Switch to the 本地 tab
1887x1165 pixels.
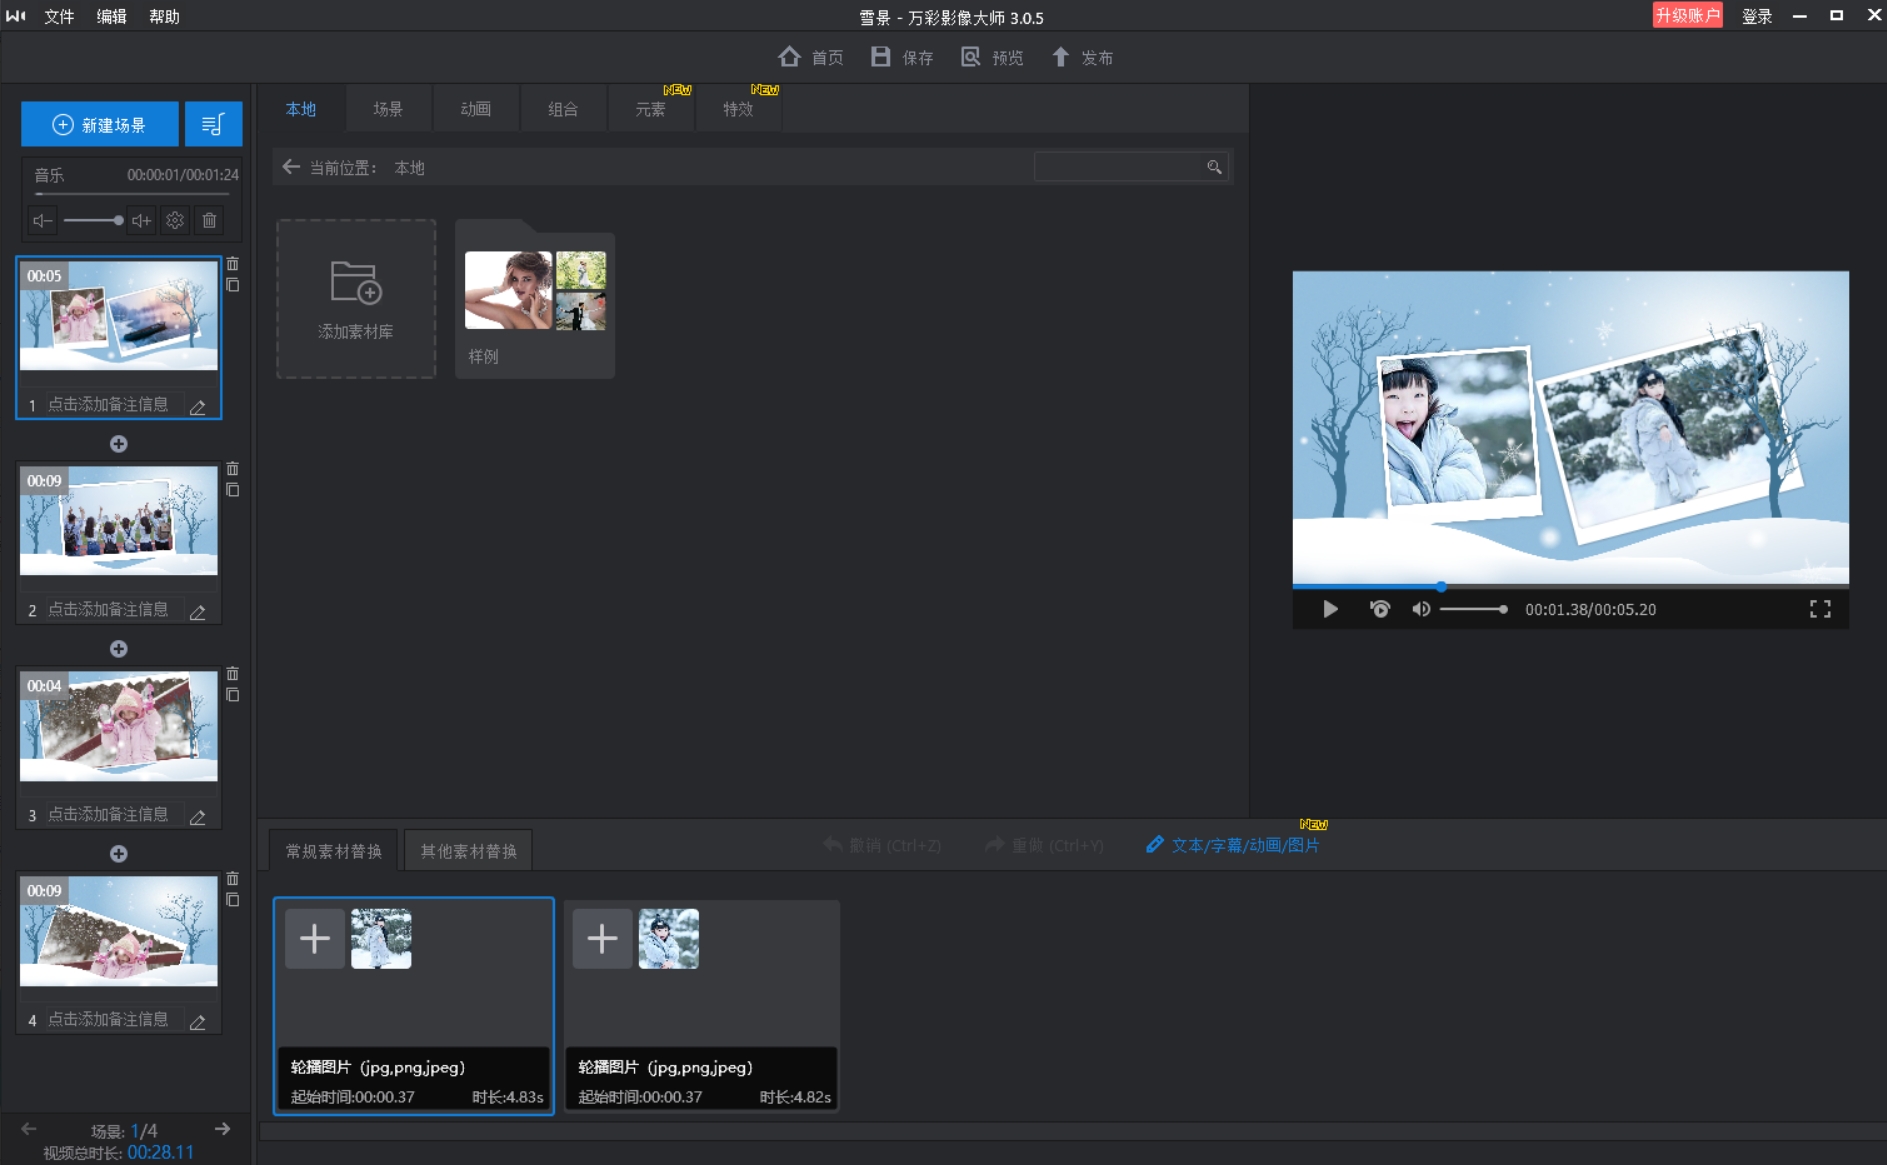pyautogui.click(x=301, y=109)
